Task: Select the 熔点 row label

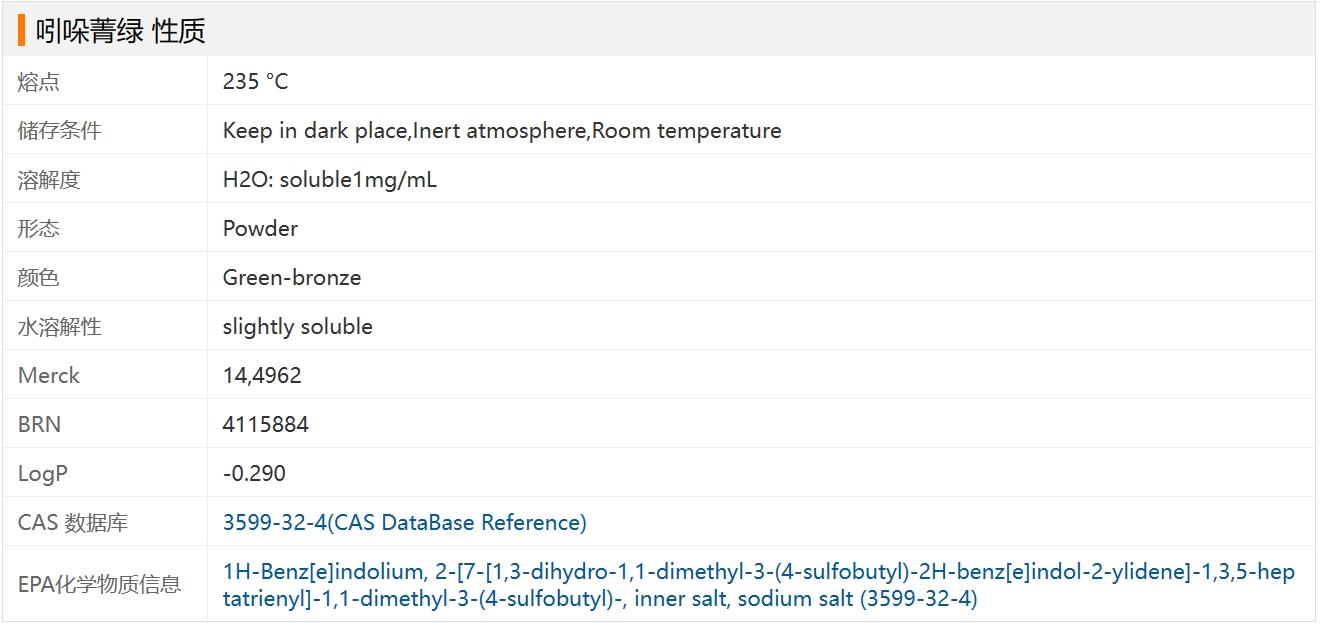Action: 38,82
